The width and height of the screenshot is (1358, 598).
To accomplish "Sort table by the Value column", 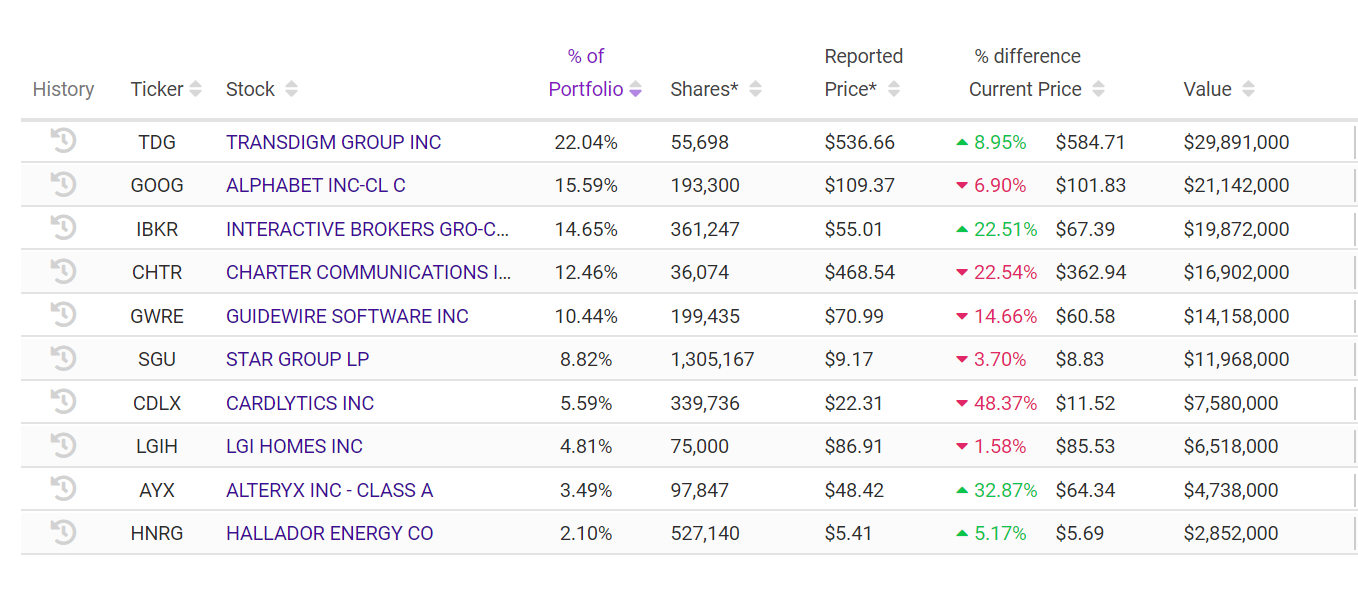I will click(1248, 89).
